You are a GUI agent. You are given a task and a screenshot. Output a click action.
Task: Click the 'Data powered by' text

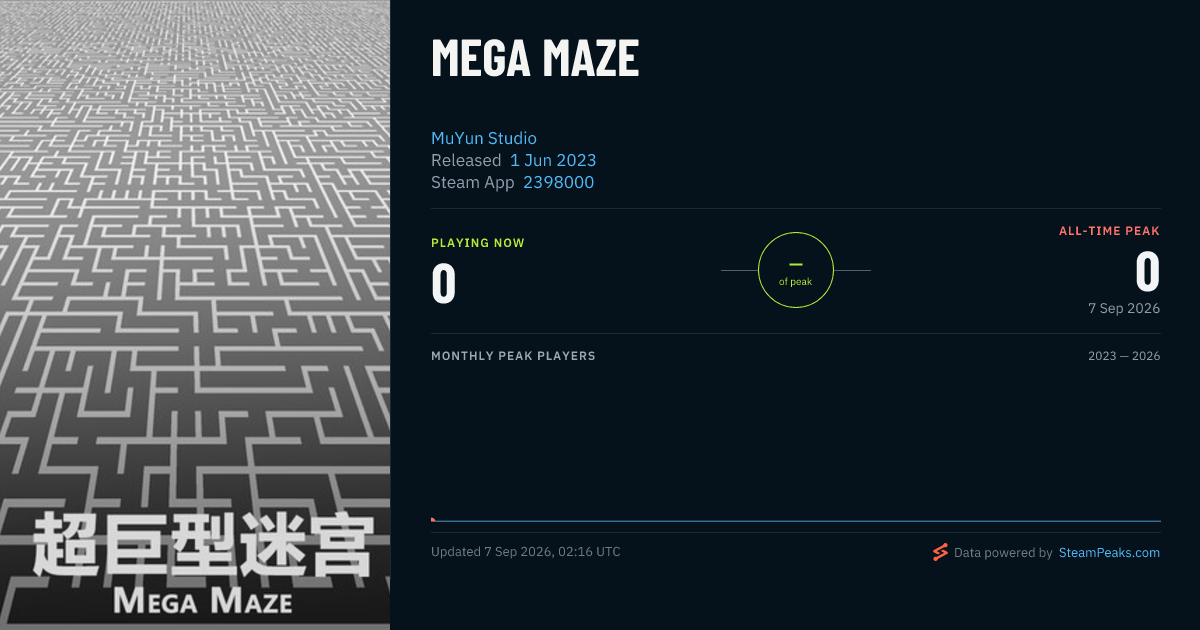click(x=1003, y=552)
